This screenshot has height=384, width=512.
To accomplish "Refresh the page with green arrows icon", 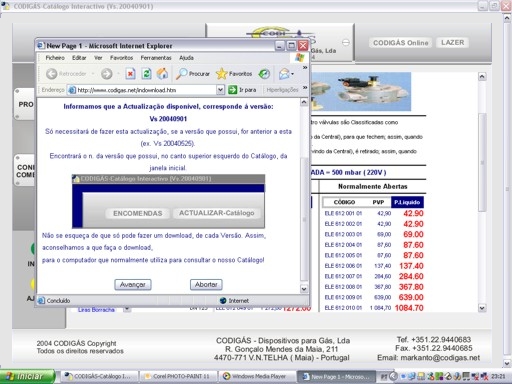I will tap(146, 74).
